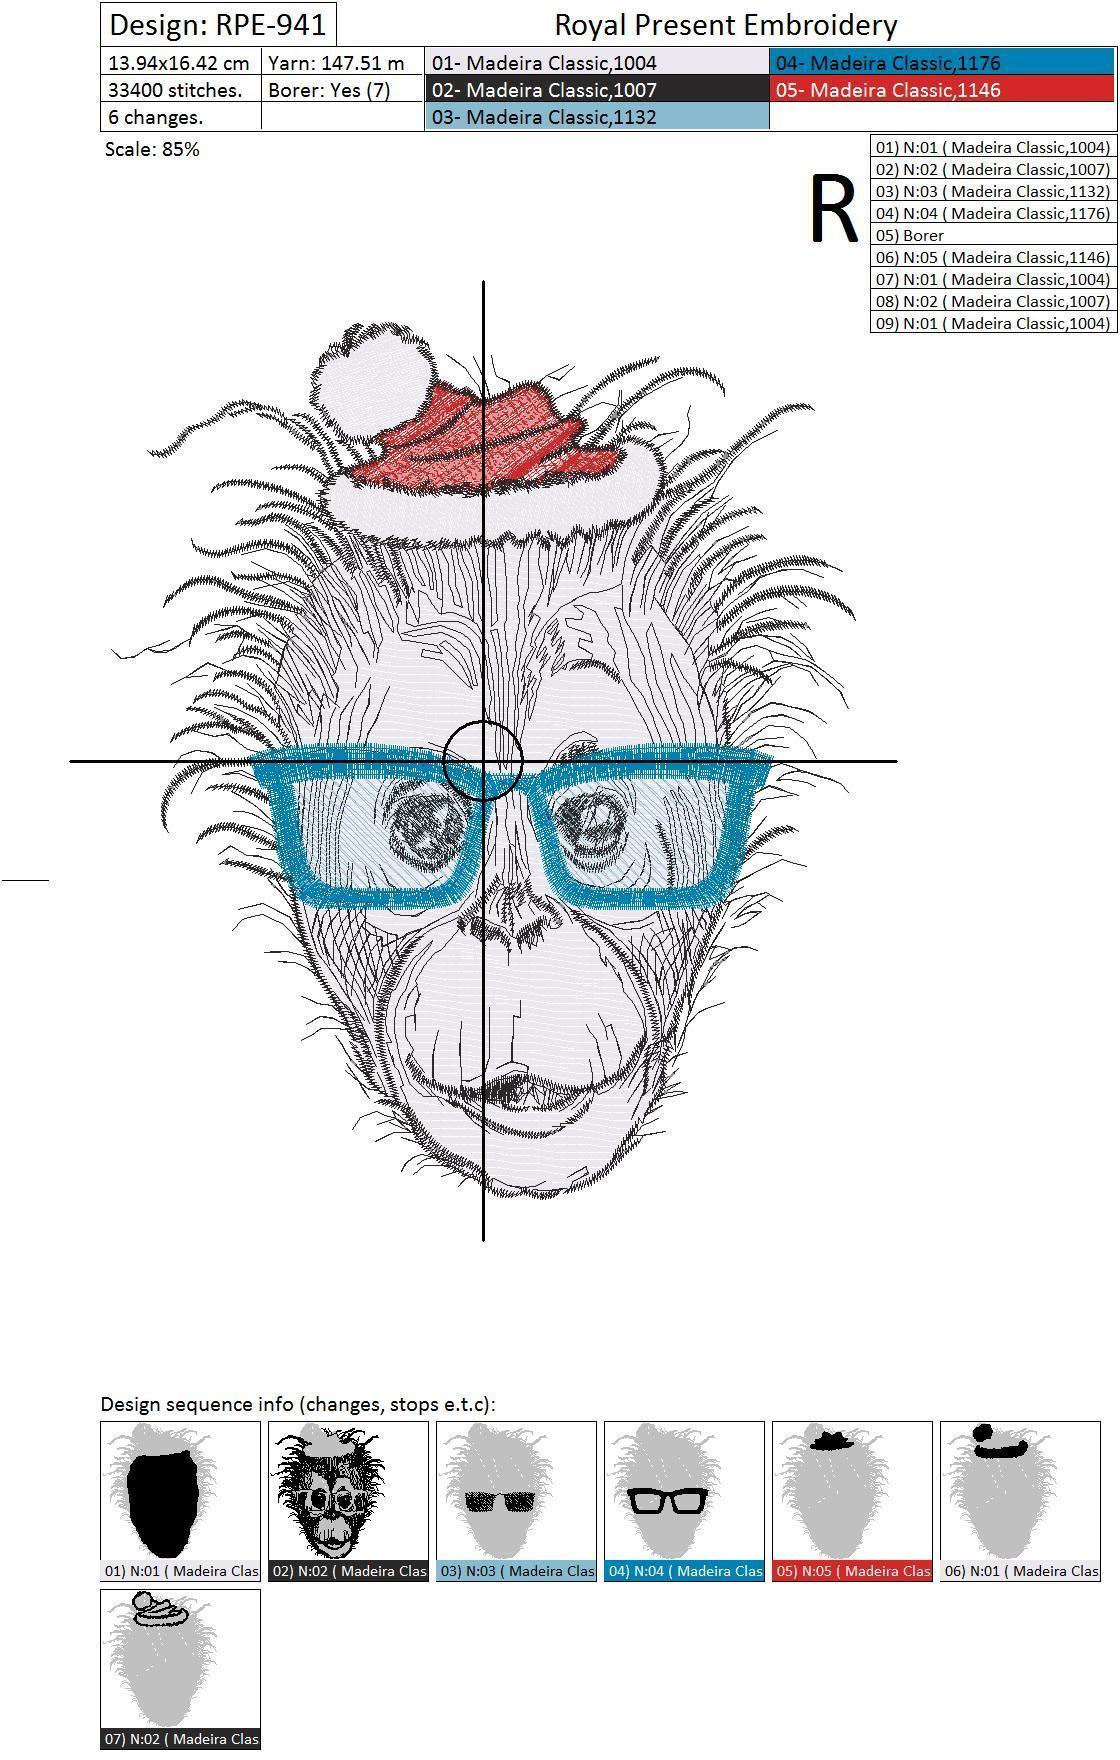The width and height of the screenshot is (1120, 1760).
Task: Click caption 07) N:02 under seventh thumbnail
Action: point(180,1739)
